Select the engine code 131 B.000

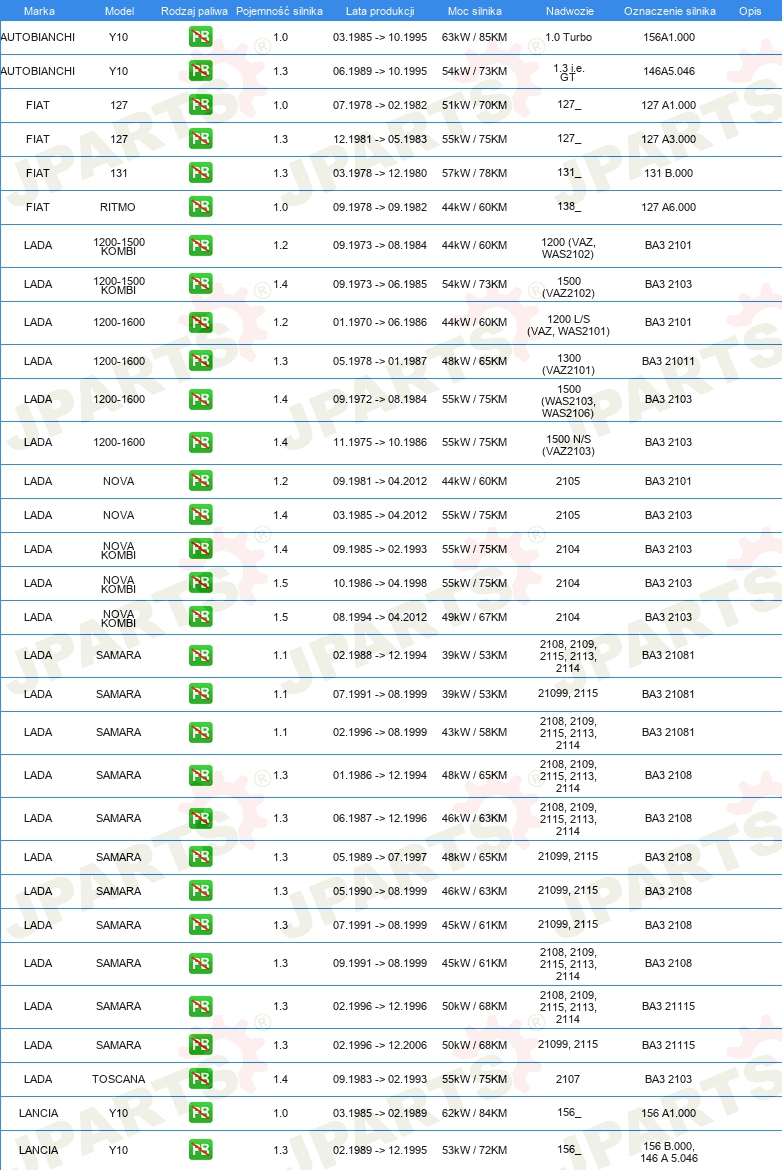669,173
